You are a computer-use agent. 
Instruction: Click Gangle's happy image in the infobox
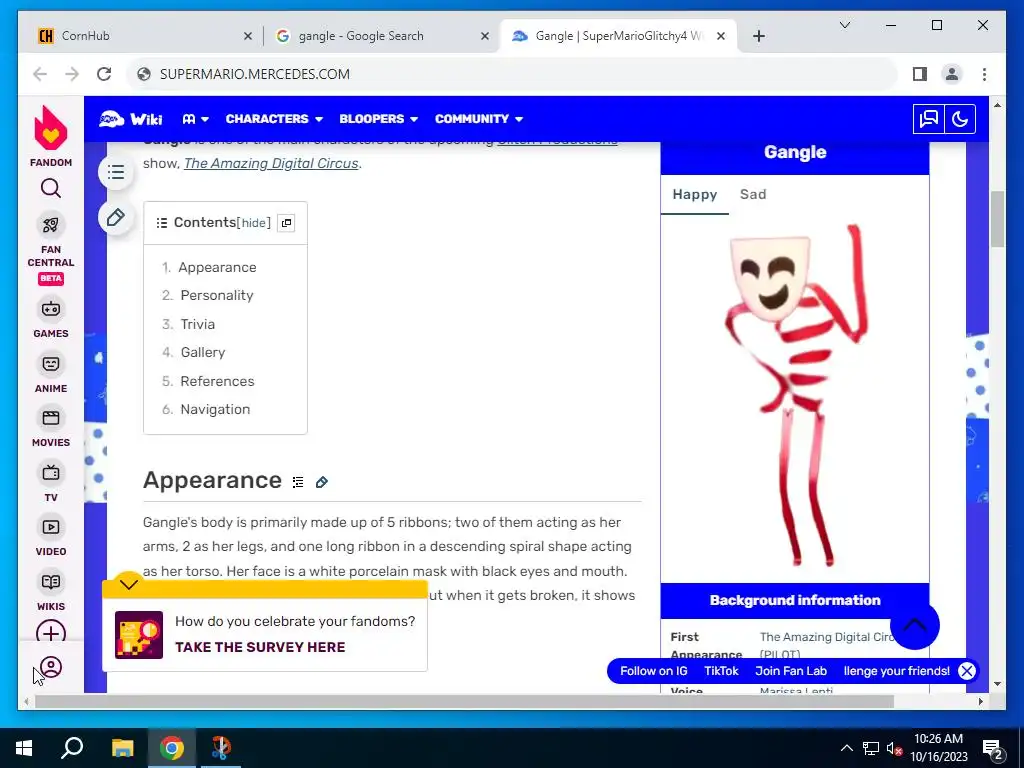pyautogui.click(x=795, y=396)
